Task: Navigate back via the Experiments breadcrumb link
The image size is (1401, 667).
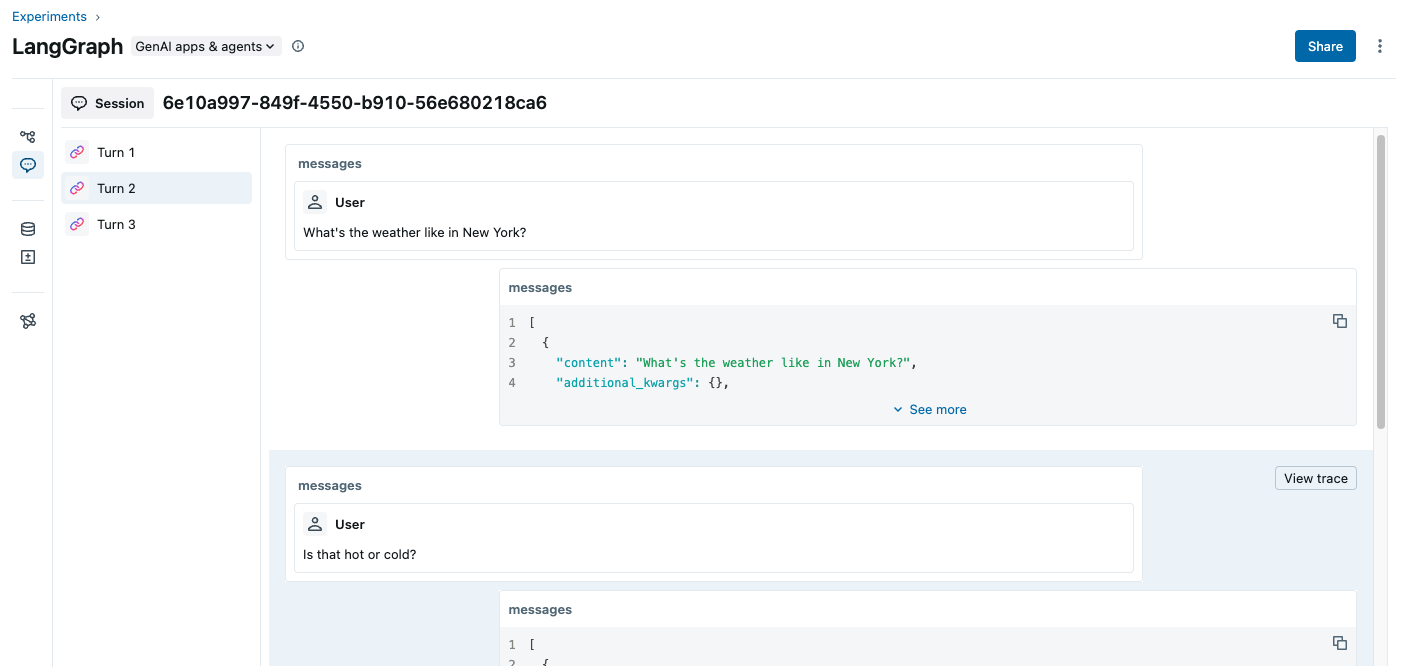Action: click(x=50, y=16)
